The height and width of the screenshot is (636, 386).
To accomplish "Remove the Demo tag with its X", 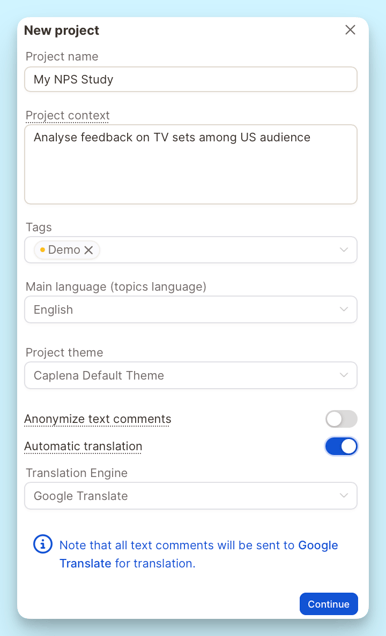I will pyautogui.click(x=88, y=250).
